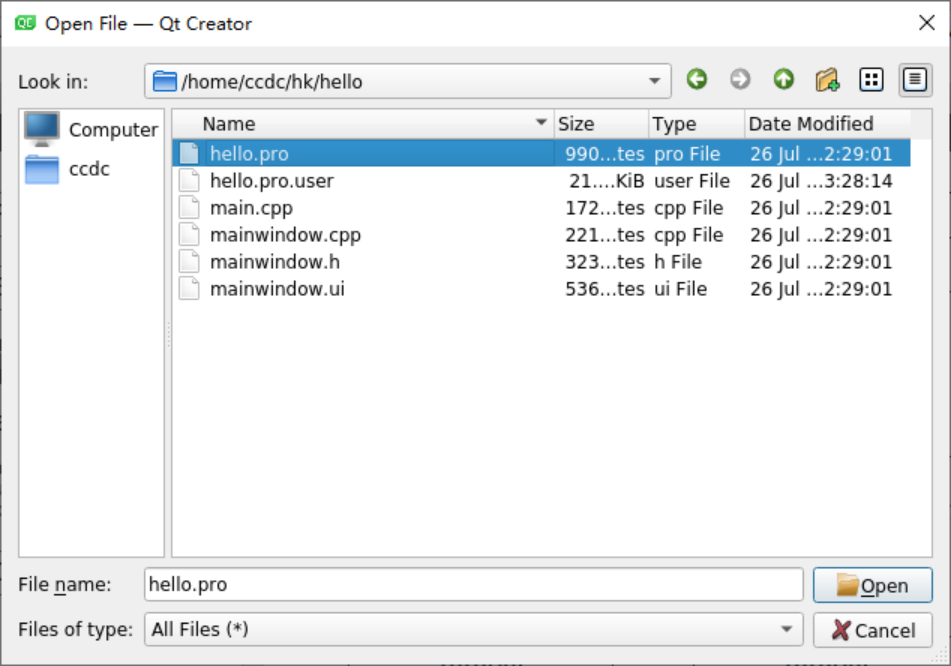
Task: Go up to the parent directory
Action: 783,81
